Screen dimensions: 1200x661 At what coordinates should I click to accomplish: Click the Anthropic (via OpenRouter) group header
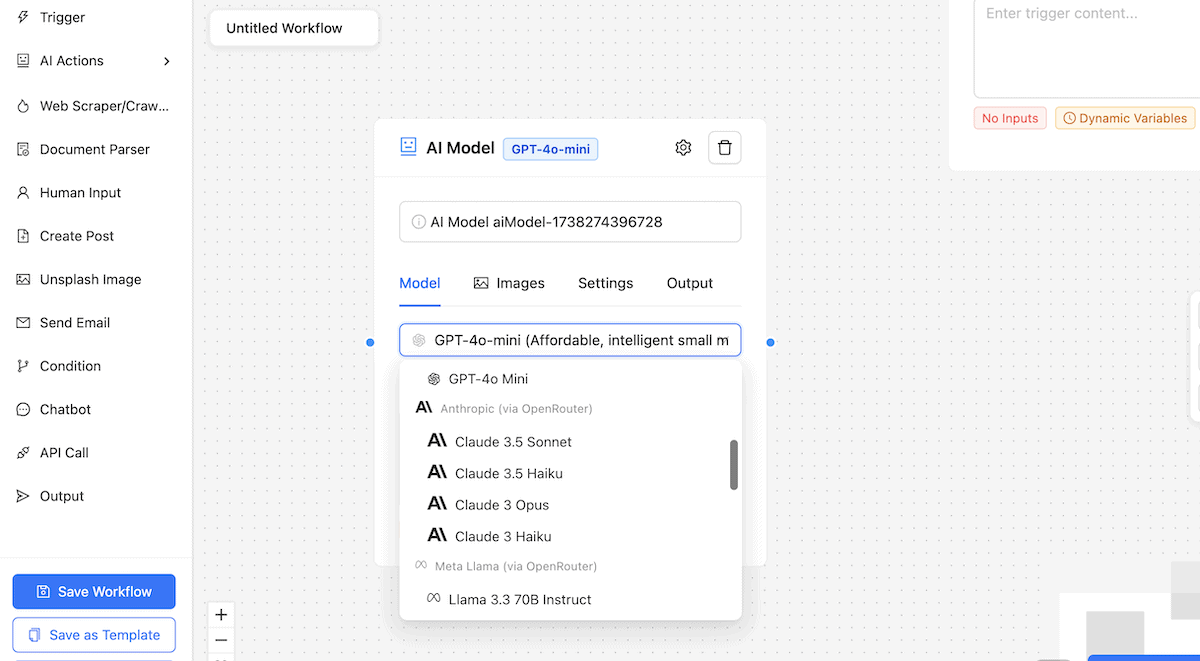[516, 409]
